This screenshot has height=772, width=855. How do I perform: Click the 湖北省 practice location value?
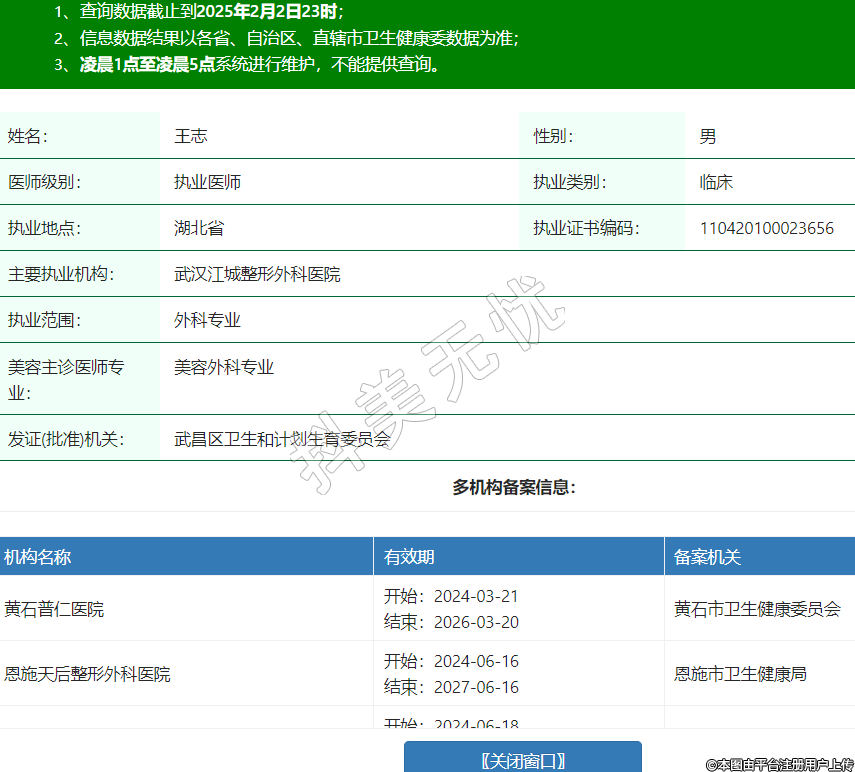(x=199, y=228)
